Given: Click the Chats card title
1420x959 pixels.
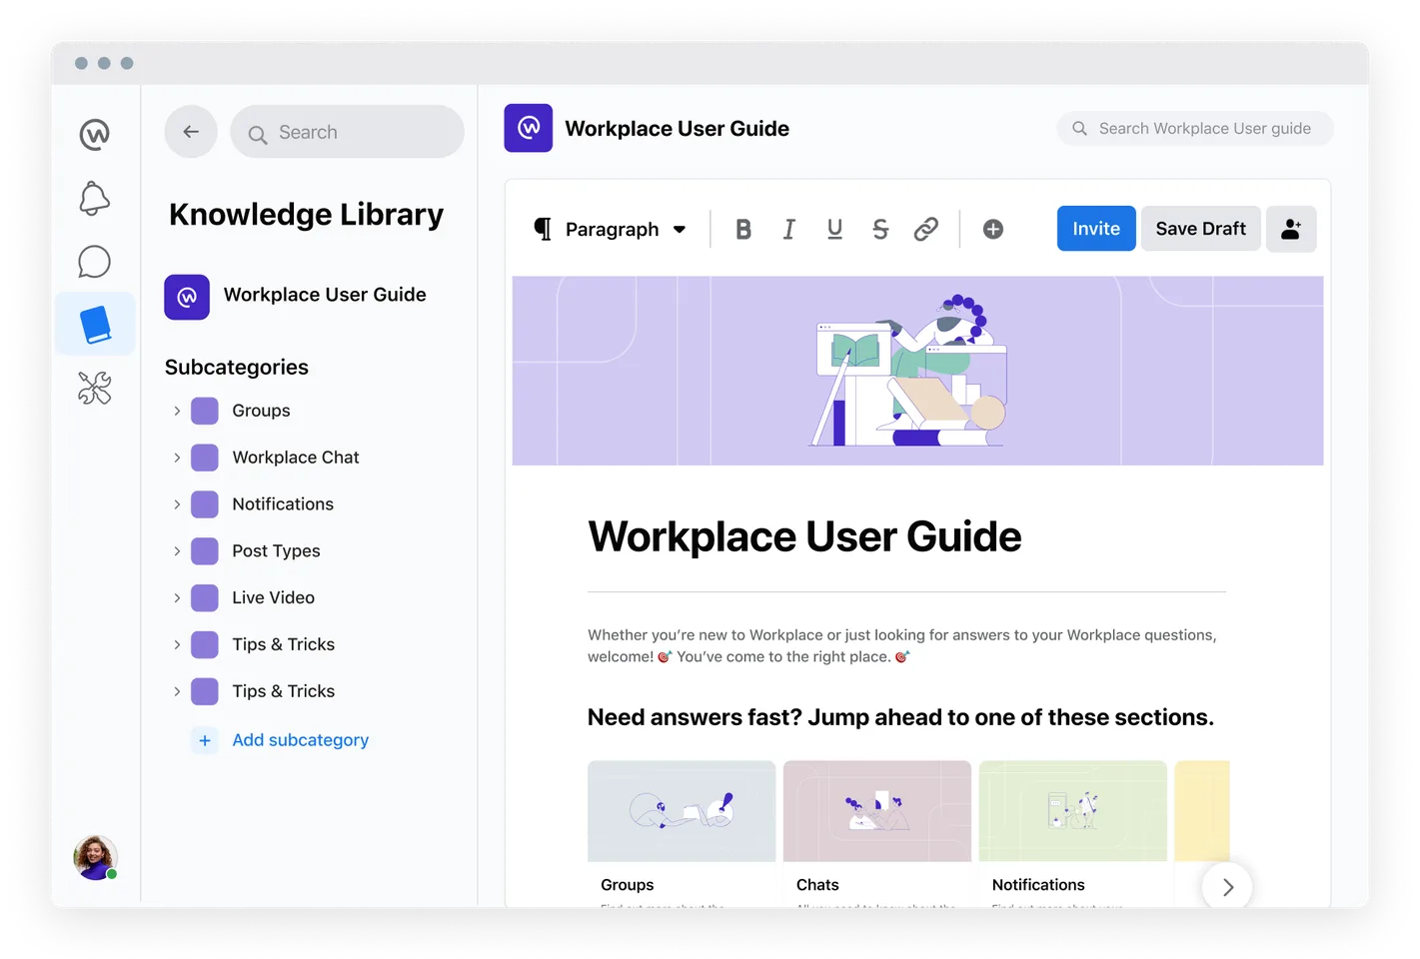Looking at the screenshot, I should [817, 885].
